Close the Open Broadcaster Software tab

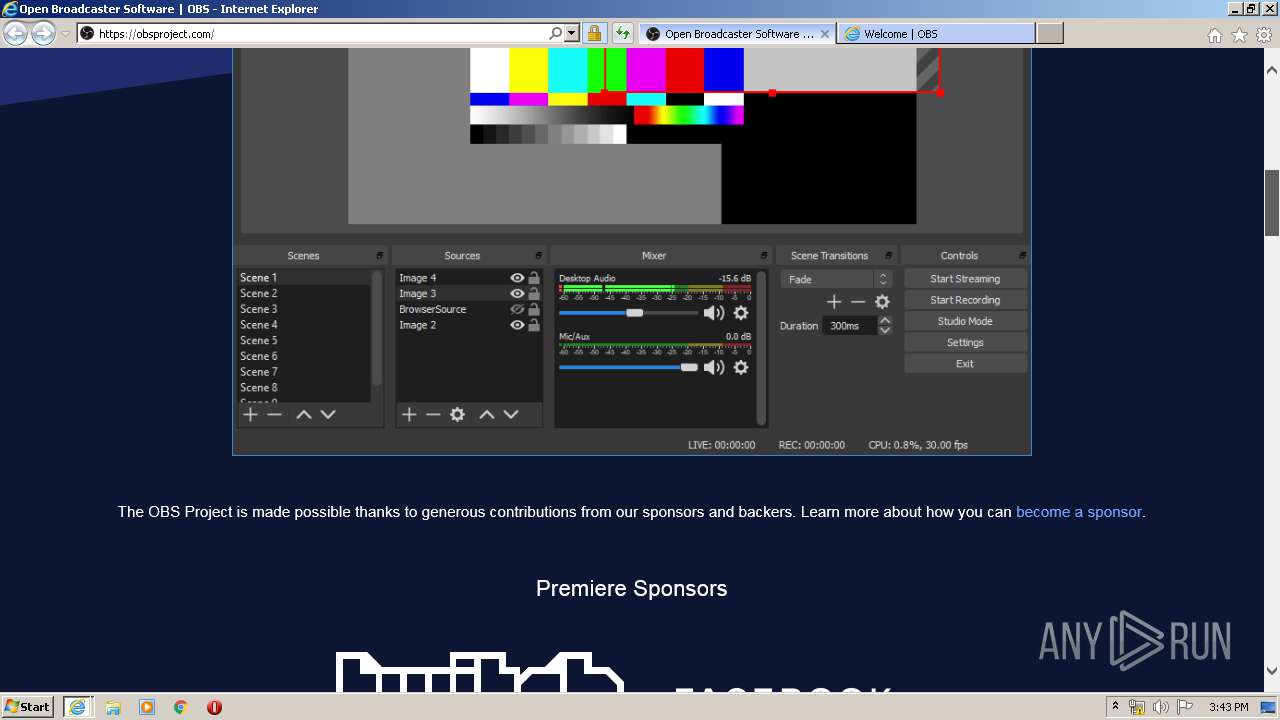tap(825, 34)
